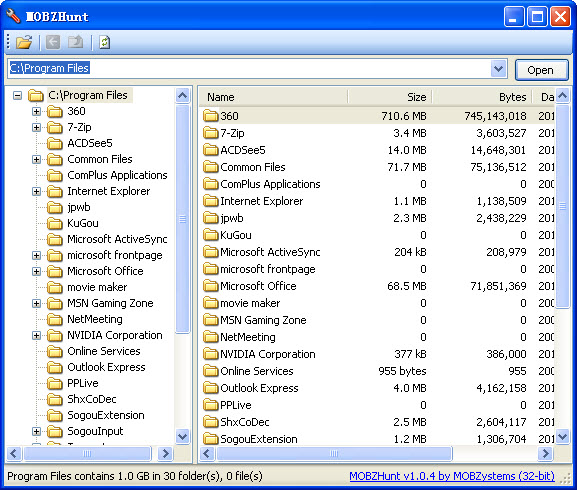Click inside the C:\Program Files path field

[x=249, y=68]
